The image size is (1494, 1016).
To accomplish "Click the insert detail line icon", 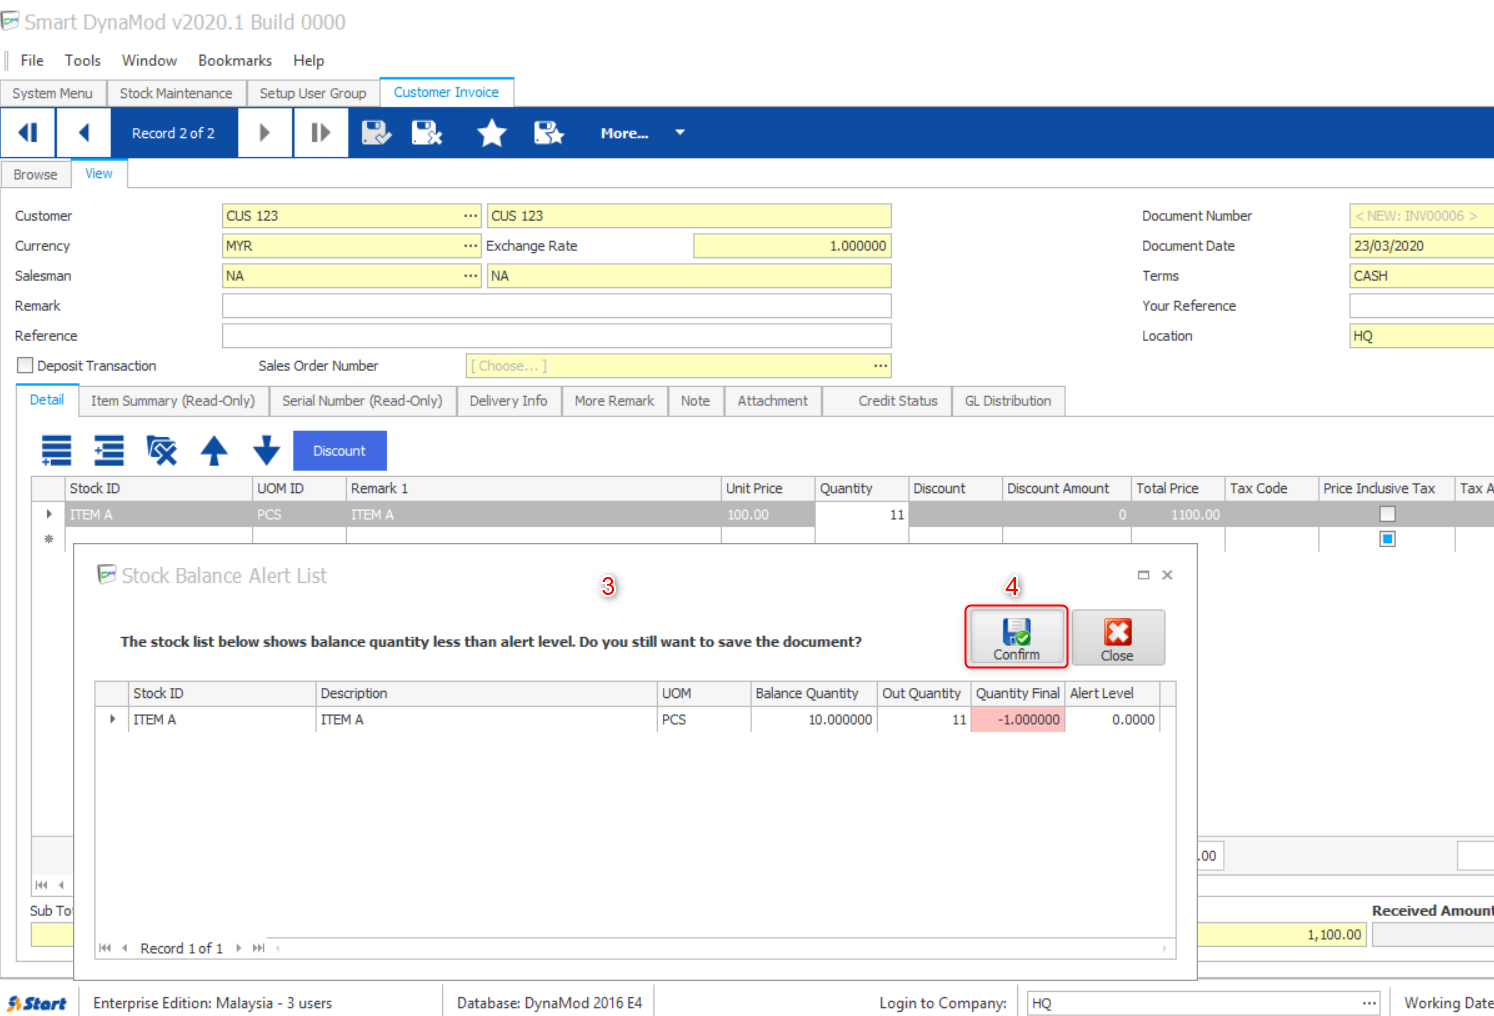I will click(109, 451).
